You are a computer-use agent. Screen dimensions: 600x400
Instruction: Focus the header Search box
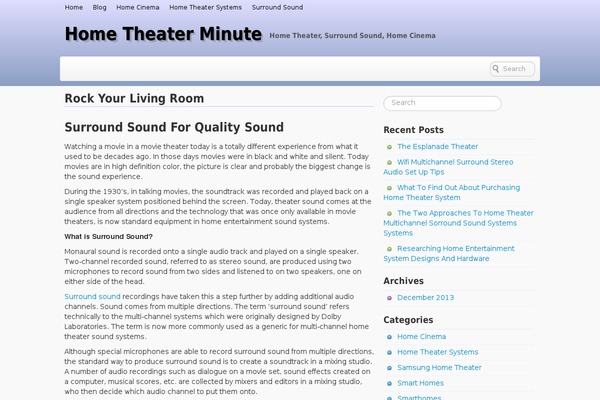click(x=512, y=69)
